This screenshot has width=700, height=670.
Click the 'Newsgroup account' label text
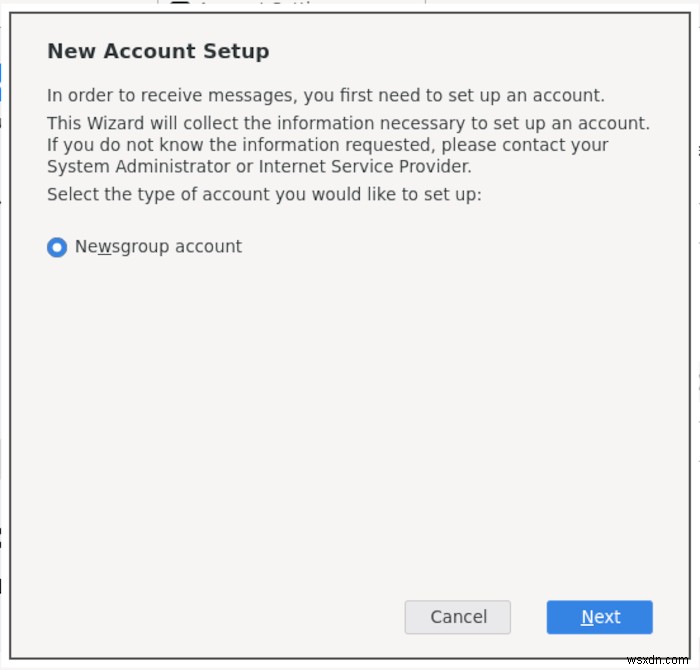[x=158, y=247]
